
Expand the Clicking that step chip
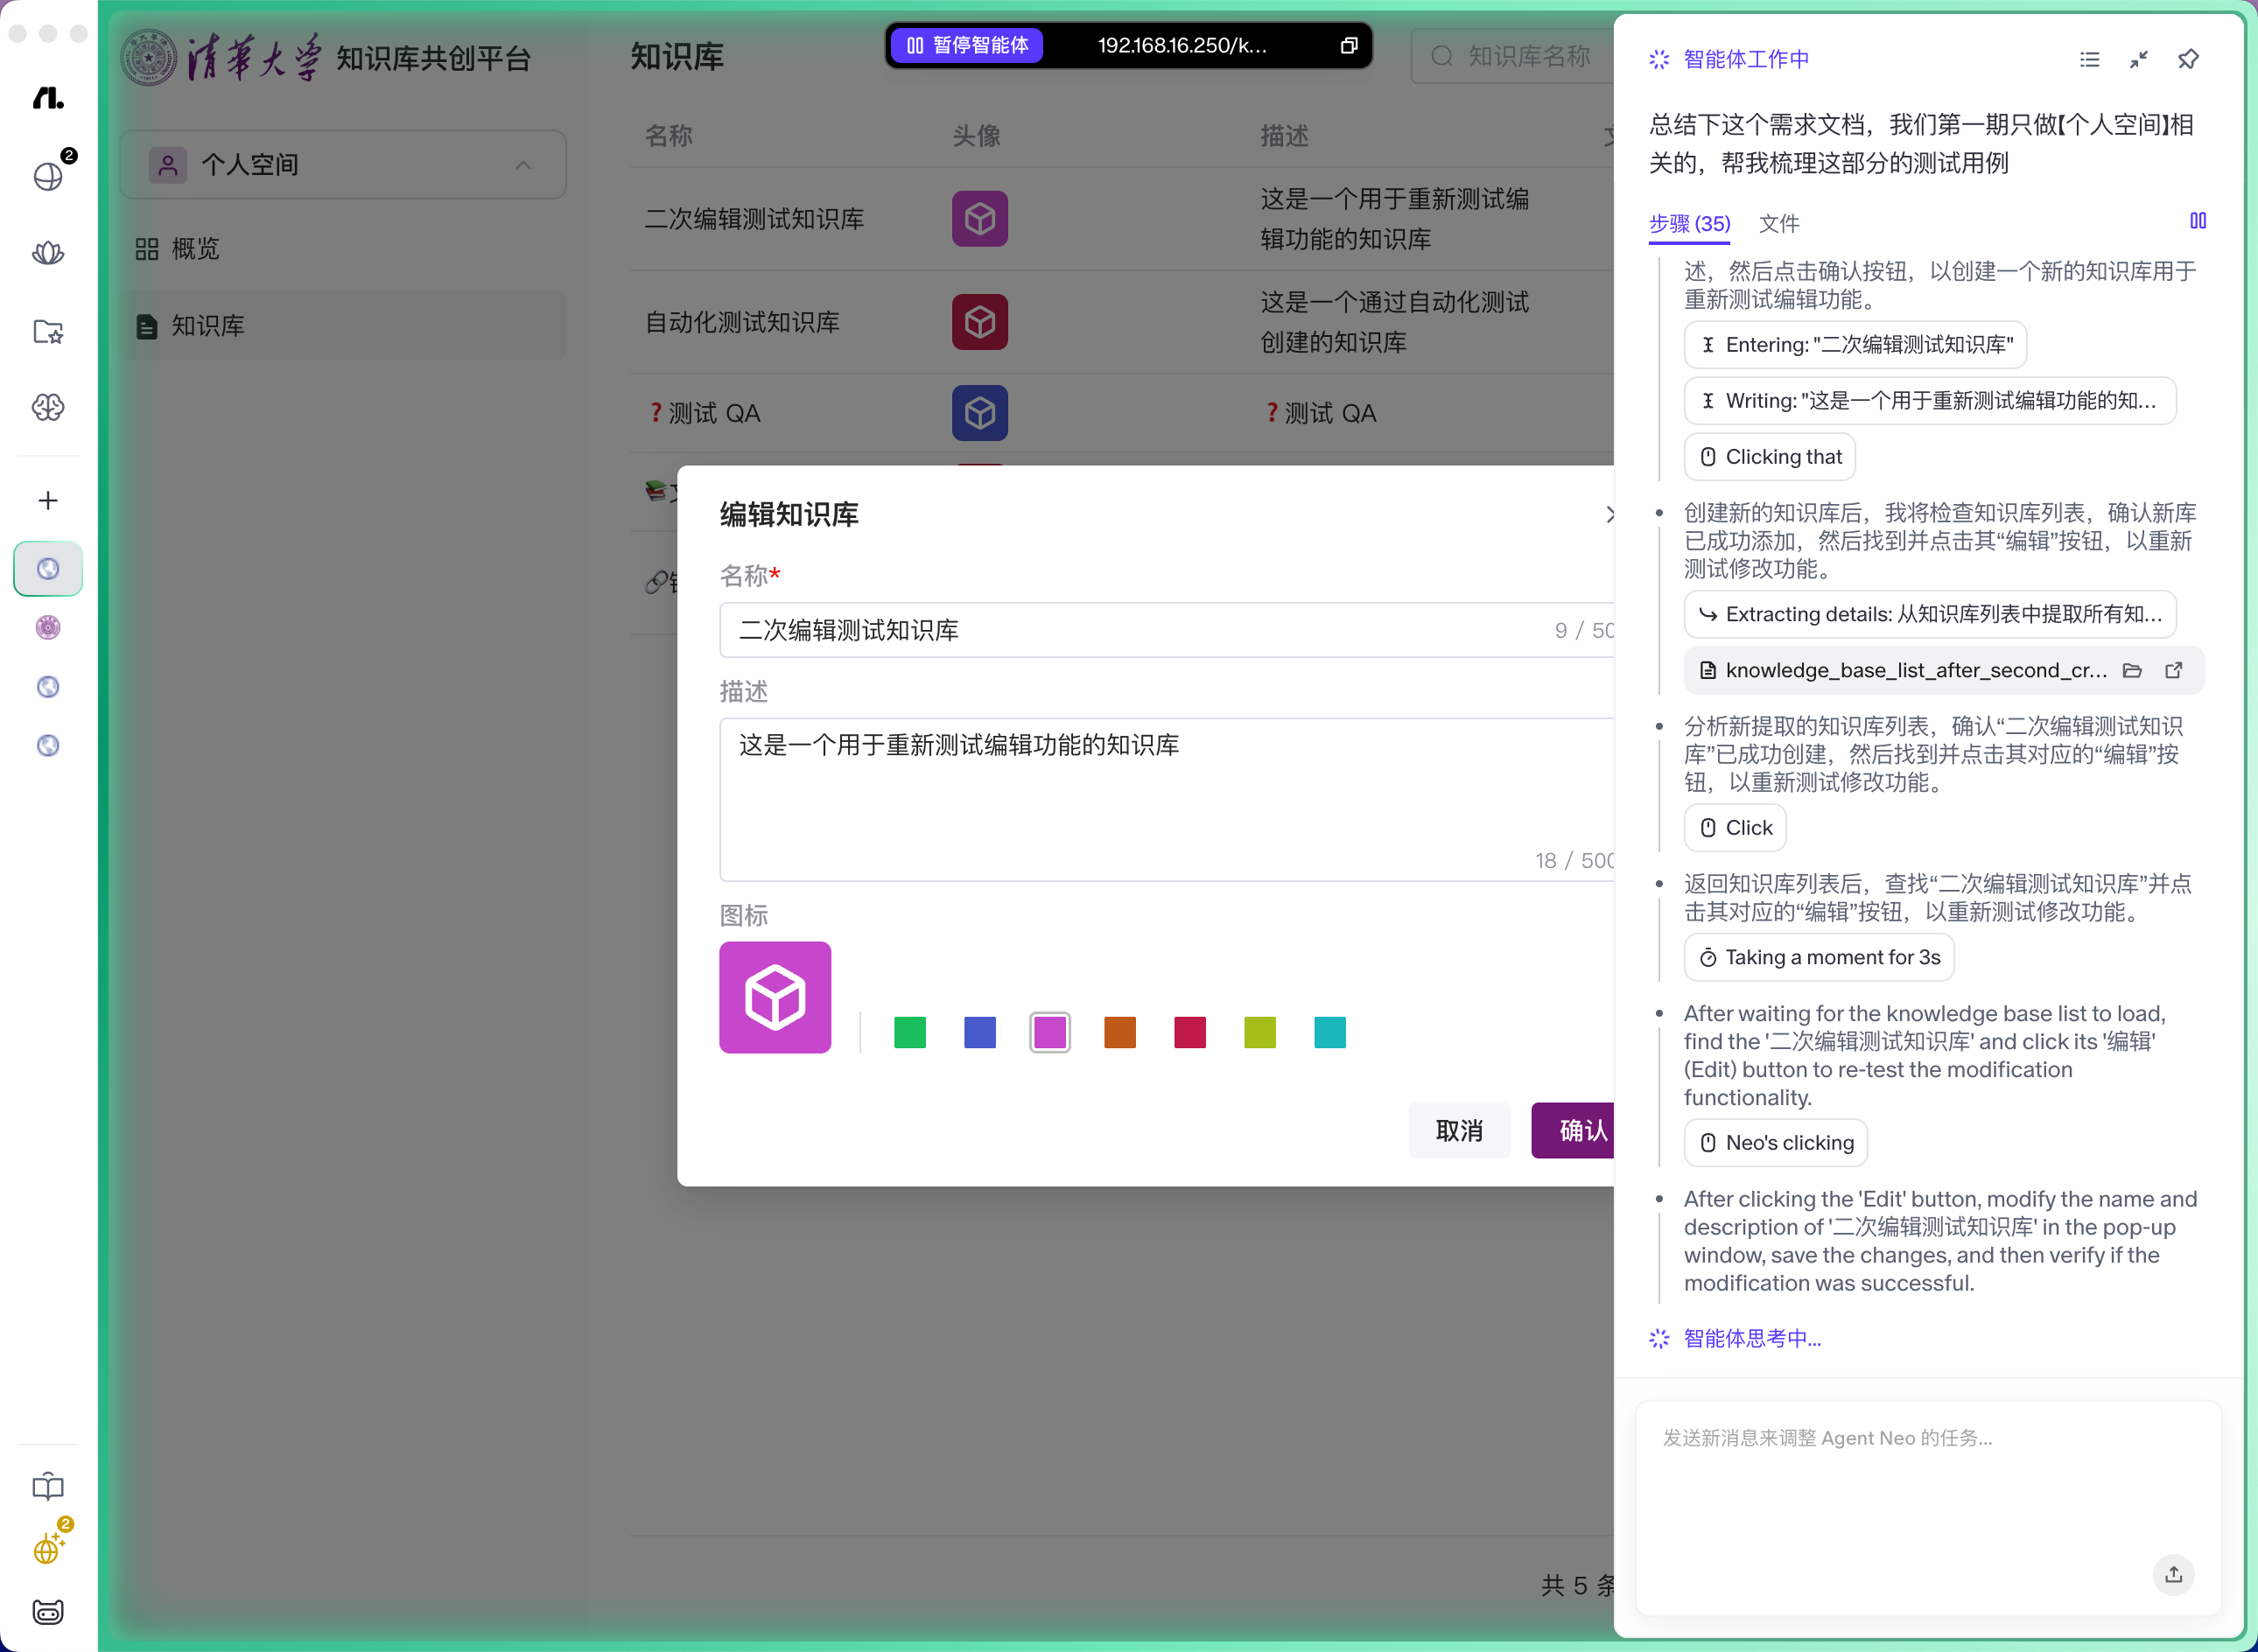(1770, 457)
